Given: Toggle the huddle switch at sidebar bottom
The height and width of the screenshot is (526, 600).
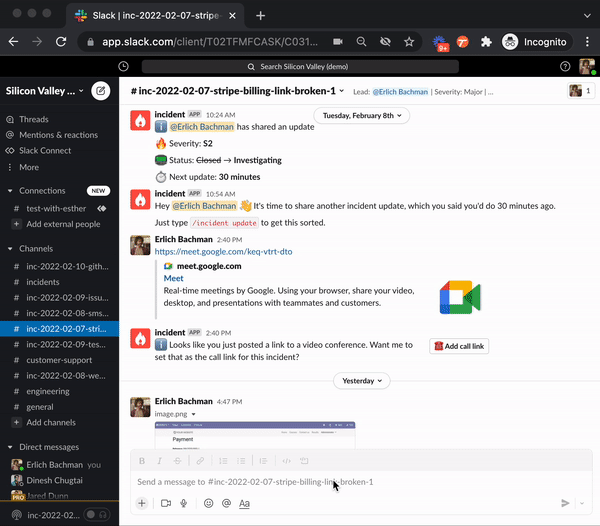Looking at the screenshot, I should (x=96, y=515).
